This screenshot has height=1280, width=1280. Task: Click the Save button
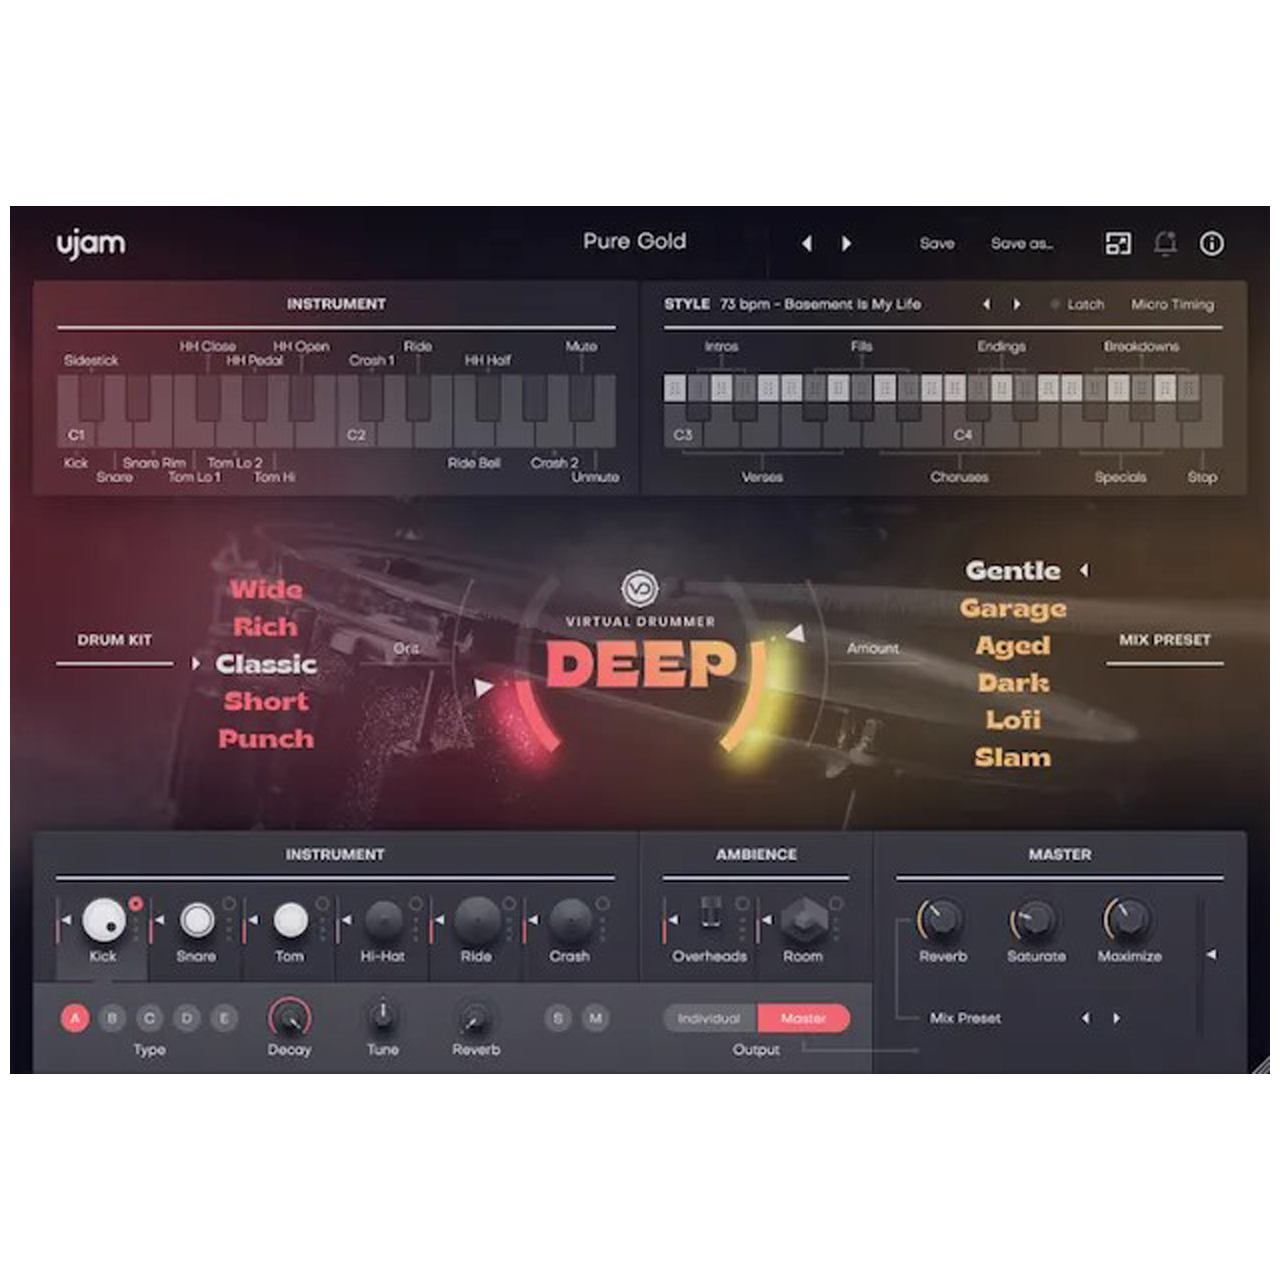tap(937, 244)
